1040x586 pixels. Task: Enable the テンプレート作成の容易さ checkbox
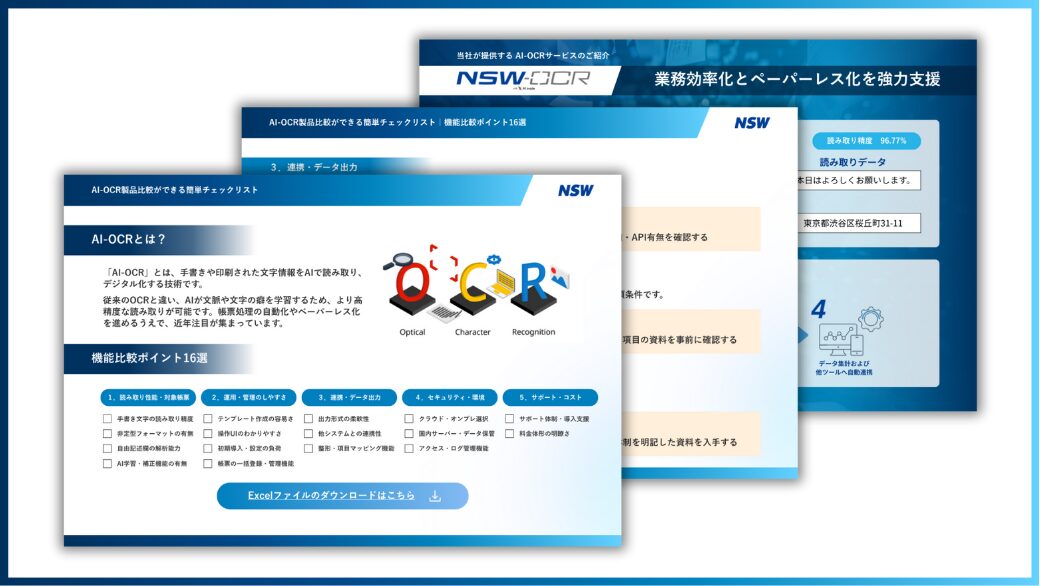(x=208, y=419)
